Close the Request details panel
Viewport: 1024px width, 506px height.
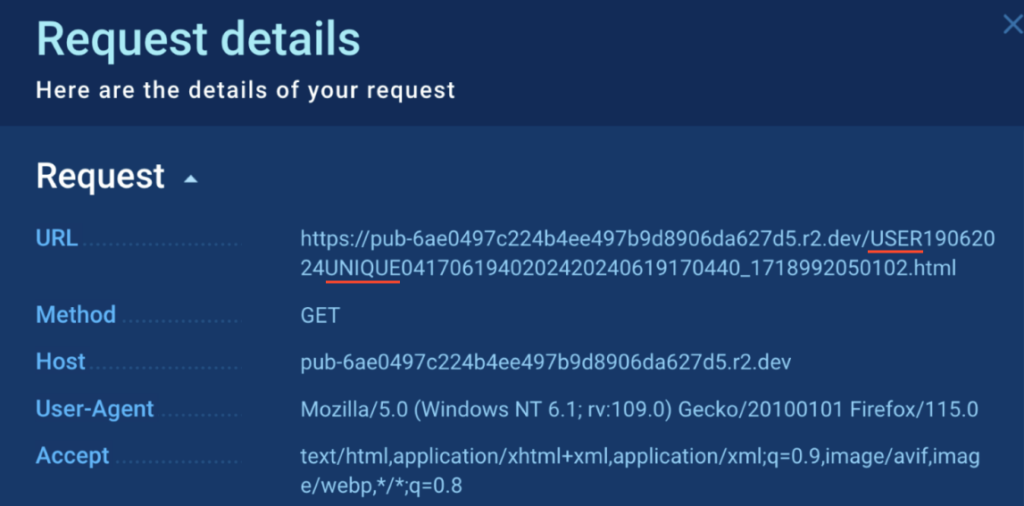(1012, 26)
